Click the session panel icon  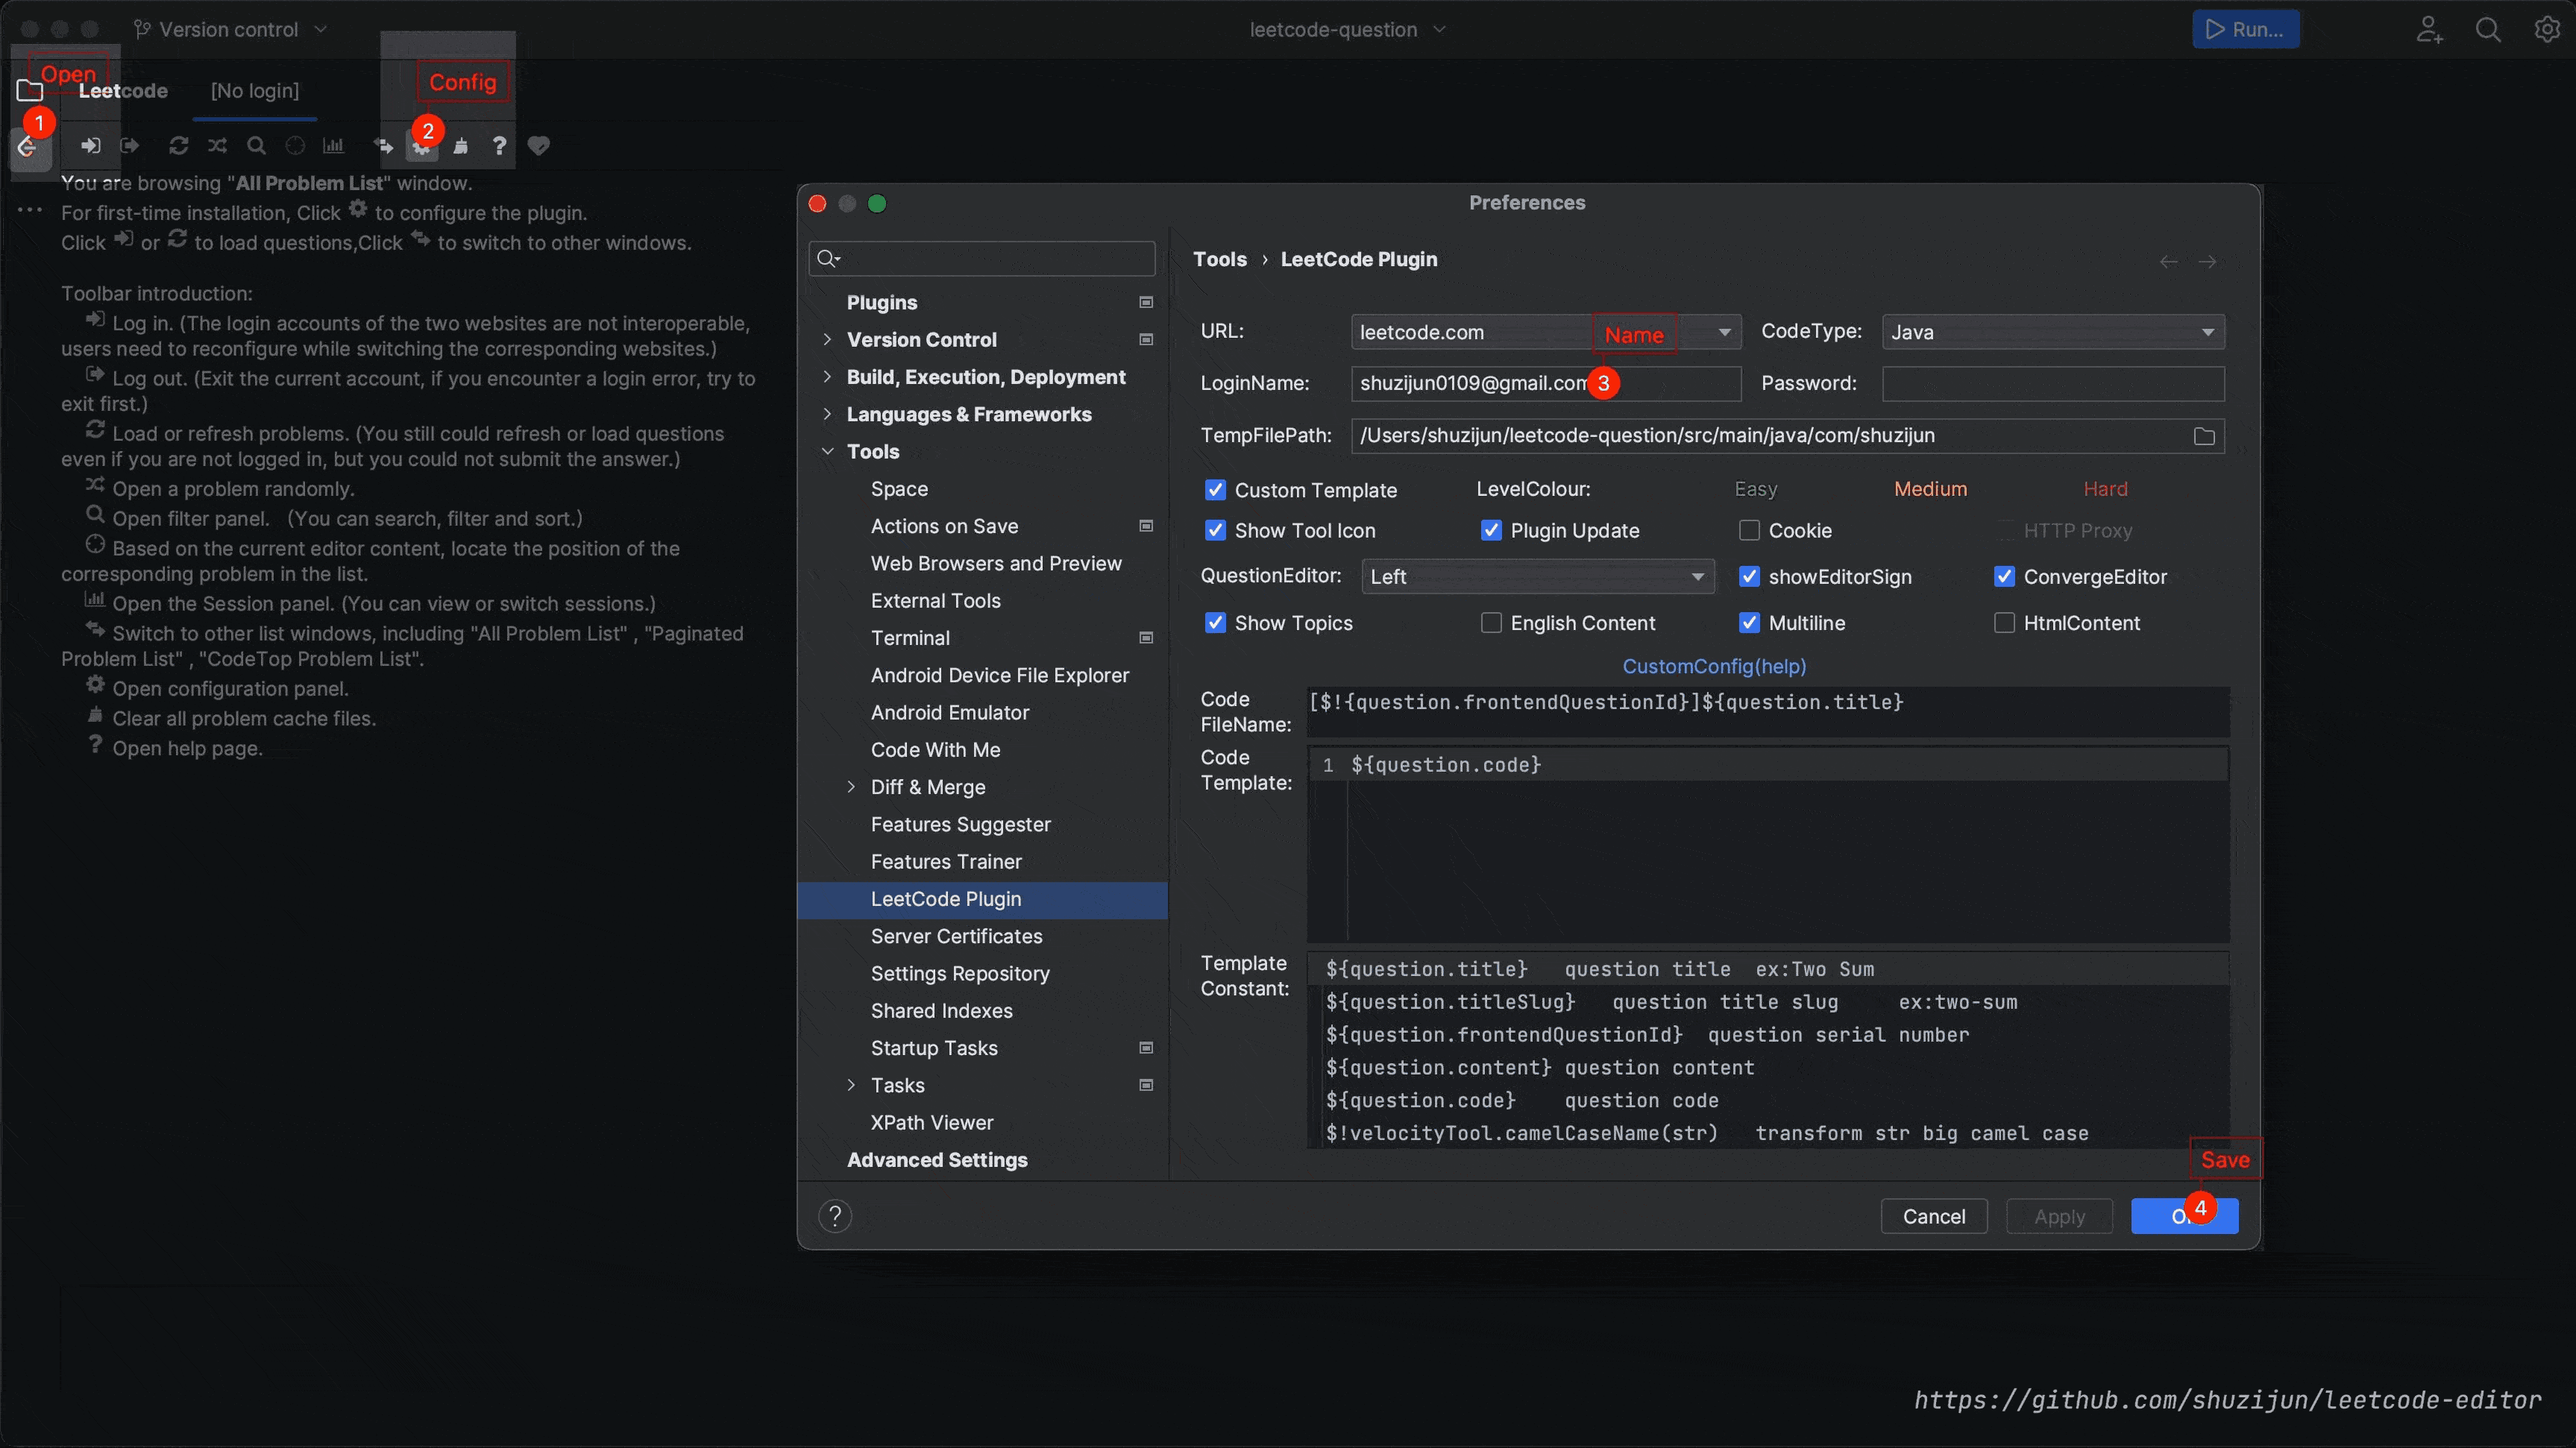333,145
